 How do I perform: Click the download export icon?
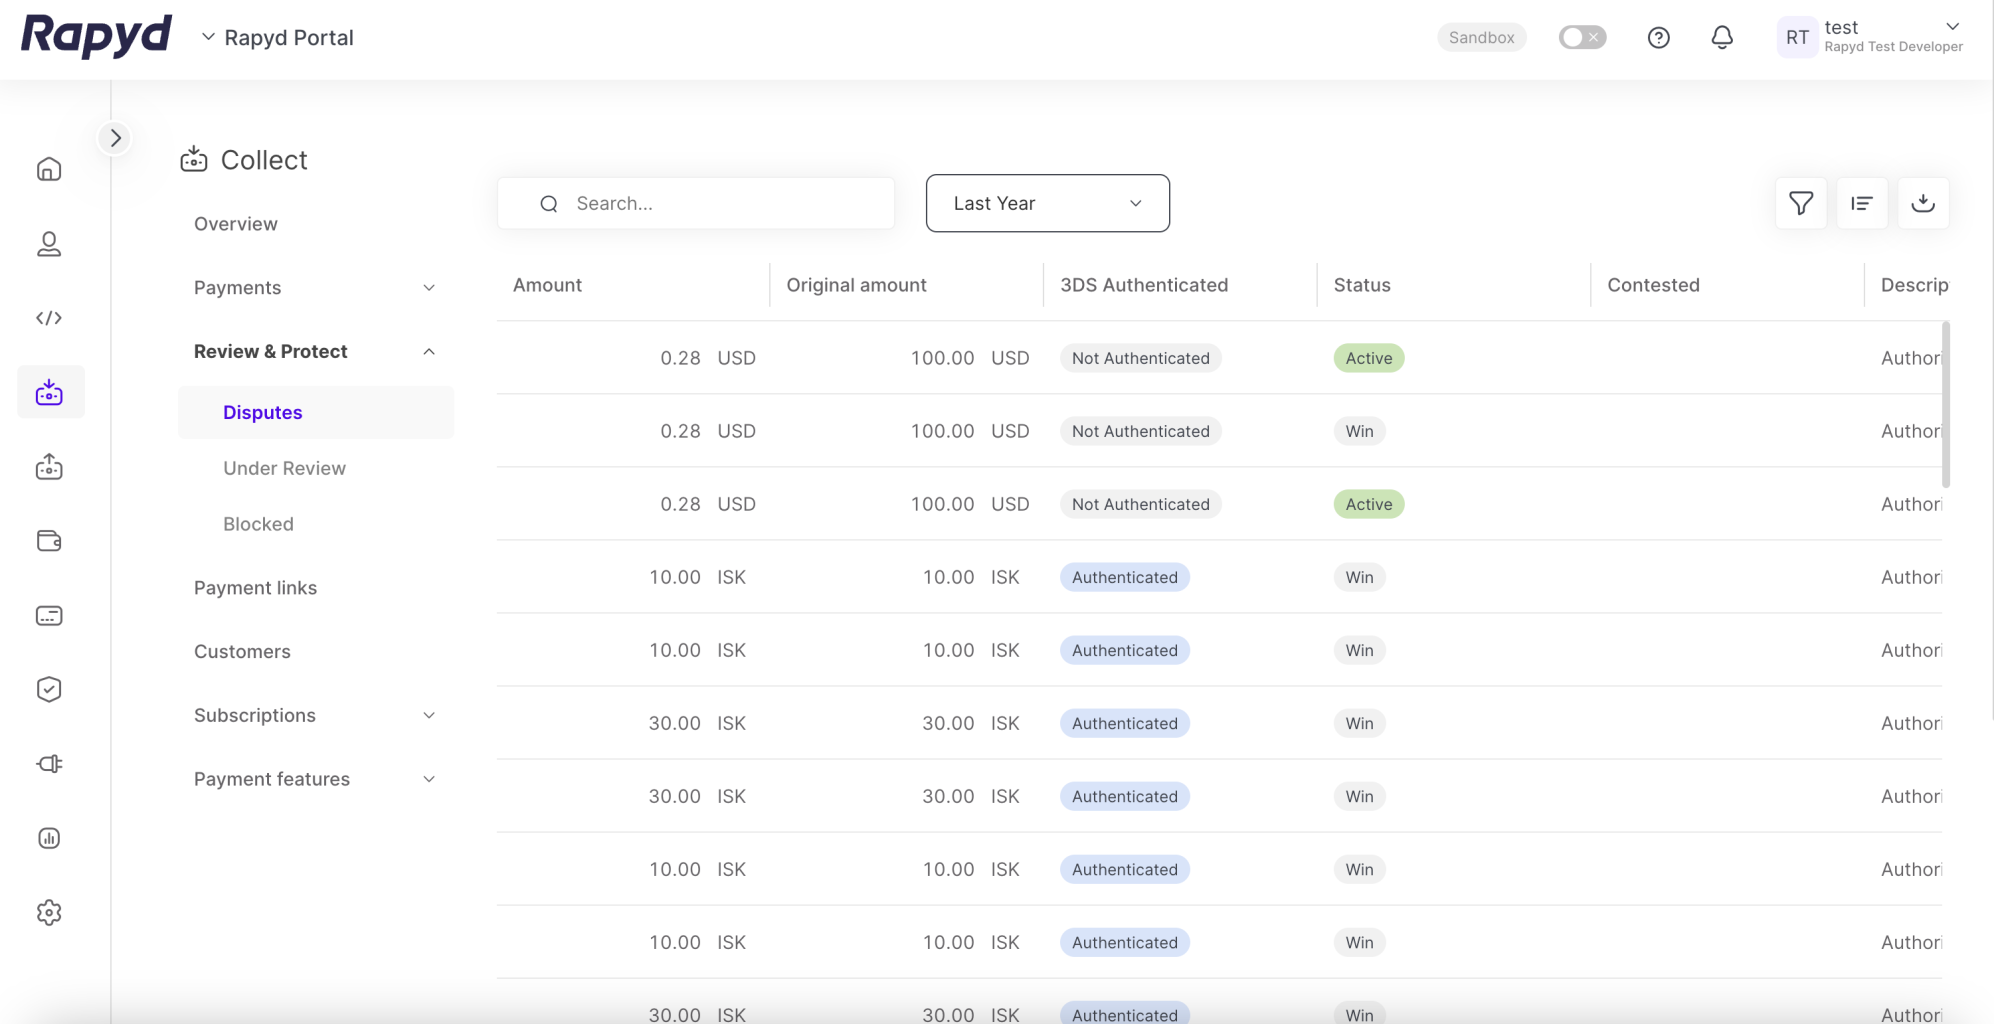pyautogui.click(x=1922, y=203)
